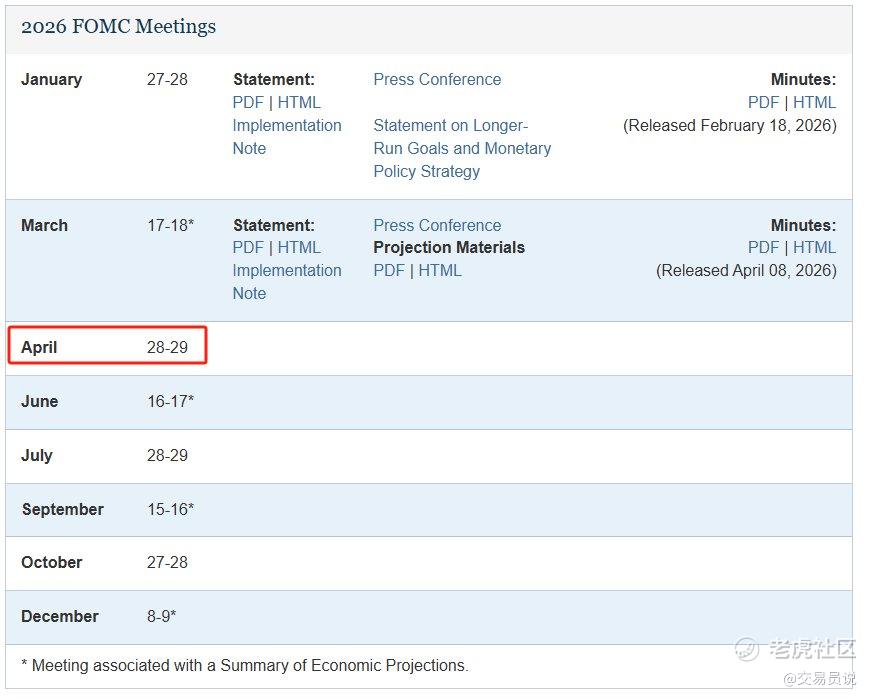Open March statement PDF link
The width and height of the screenshot is (873, 699).
tap(248, 247)
